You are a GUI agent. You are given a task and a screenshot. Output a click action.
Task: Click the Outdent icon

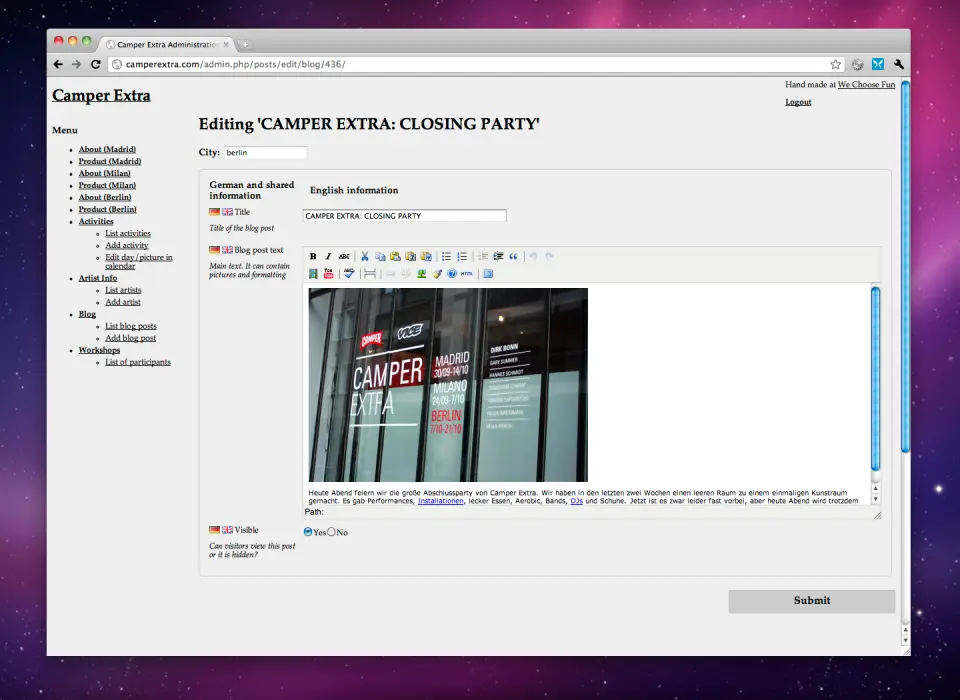pyautogui.click(x=483, y=257)
